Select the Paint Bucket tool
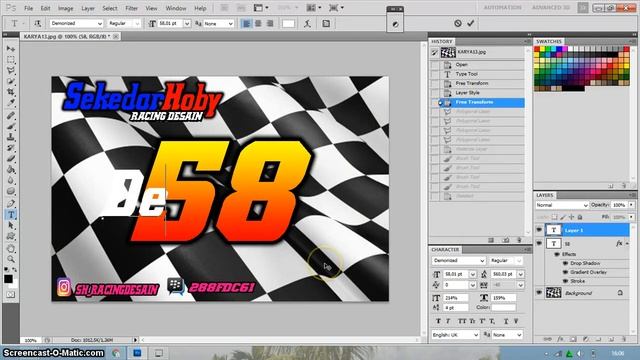The height and width of the screenshot is (360, 640). (x=11, y=169)
